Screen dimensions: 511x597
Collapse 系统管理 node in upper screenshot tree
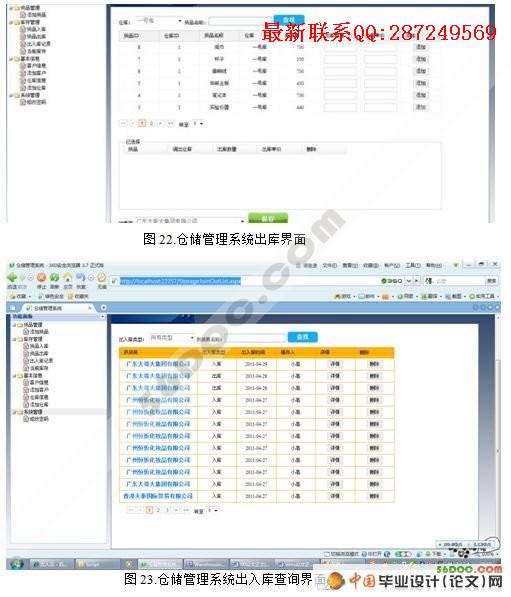[11, 95]
